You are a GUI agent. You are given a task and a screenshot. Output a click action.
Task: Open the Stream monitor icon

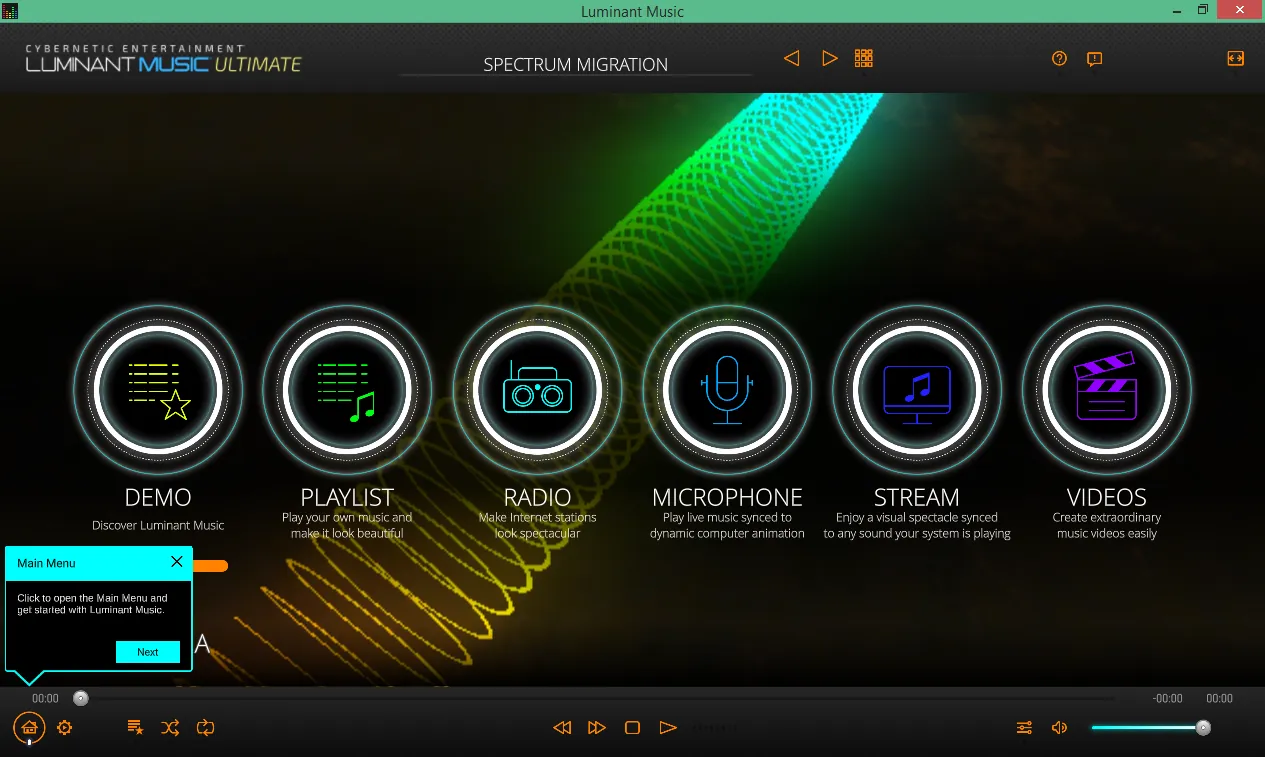917,389
